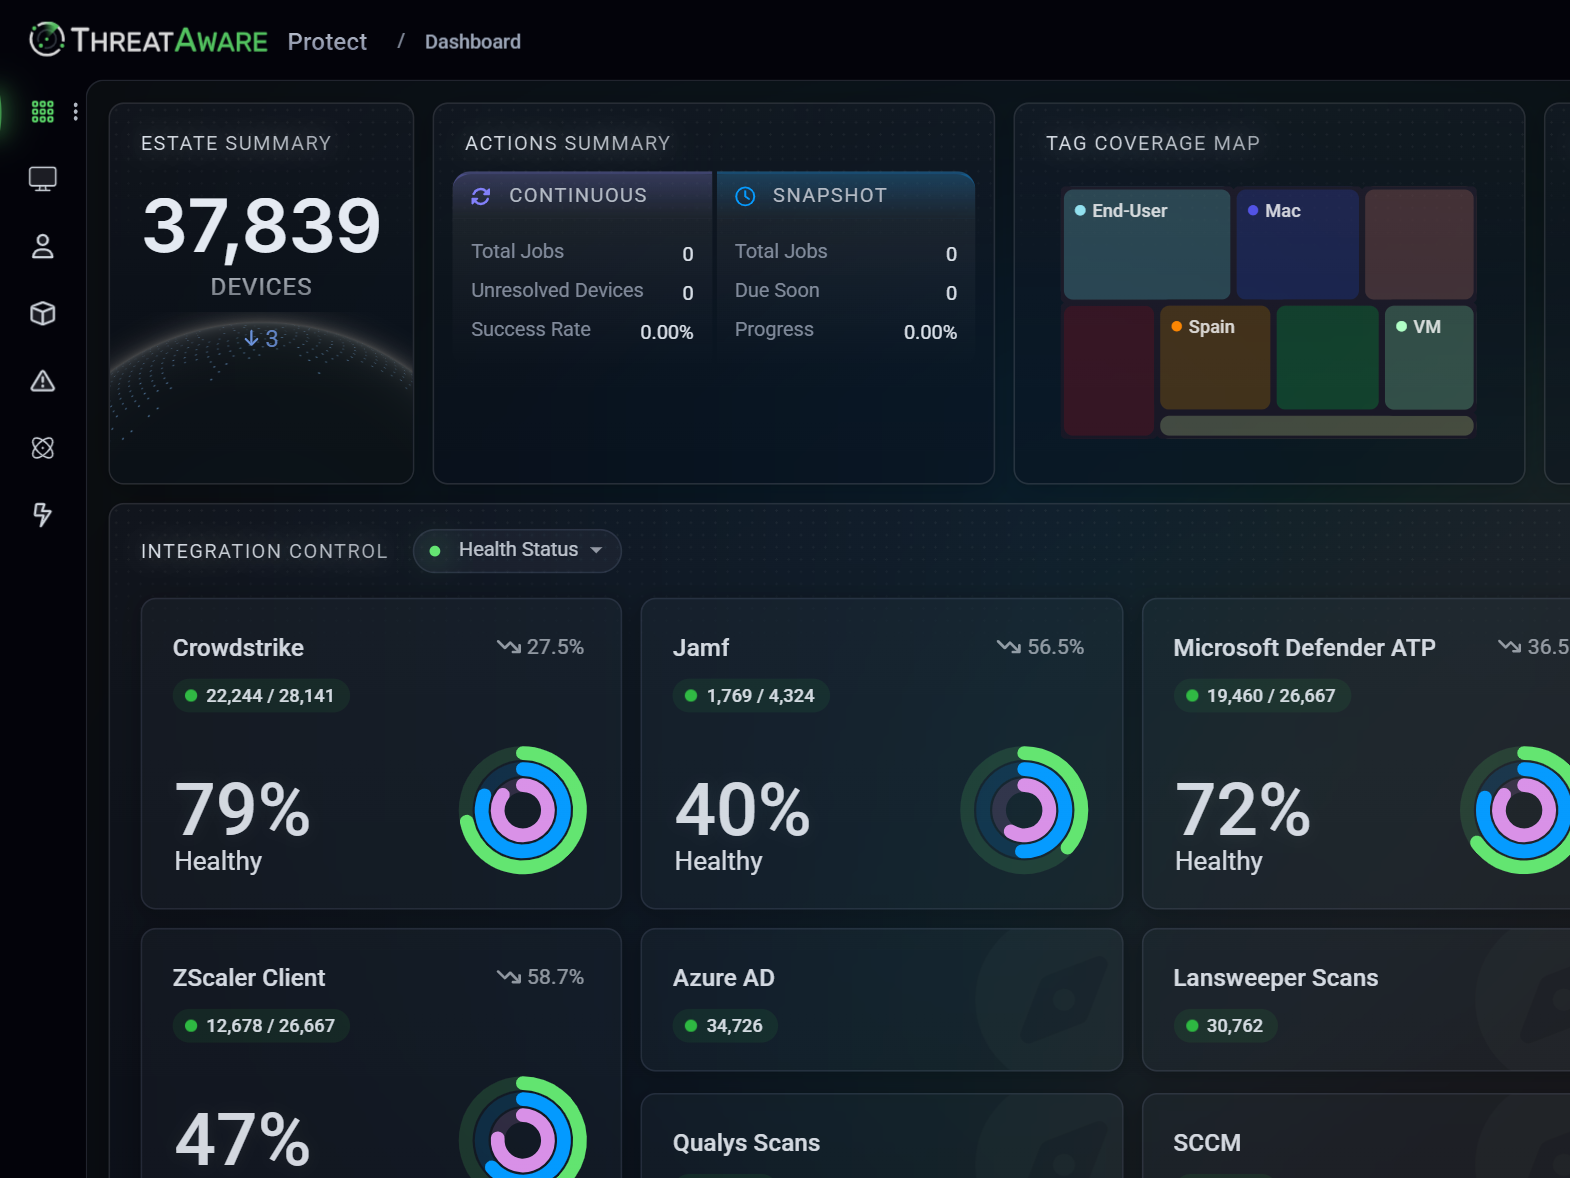Open the alerts warning triangle icon
The image size is (1570, 1178).
coord(42,381)
